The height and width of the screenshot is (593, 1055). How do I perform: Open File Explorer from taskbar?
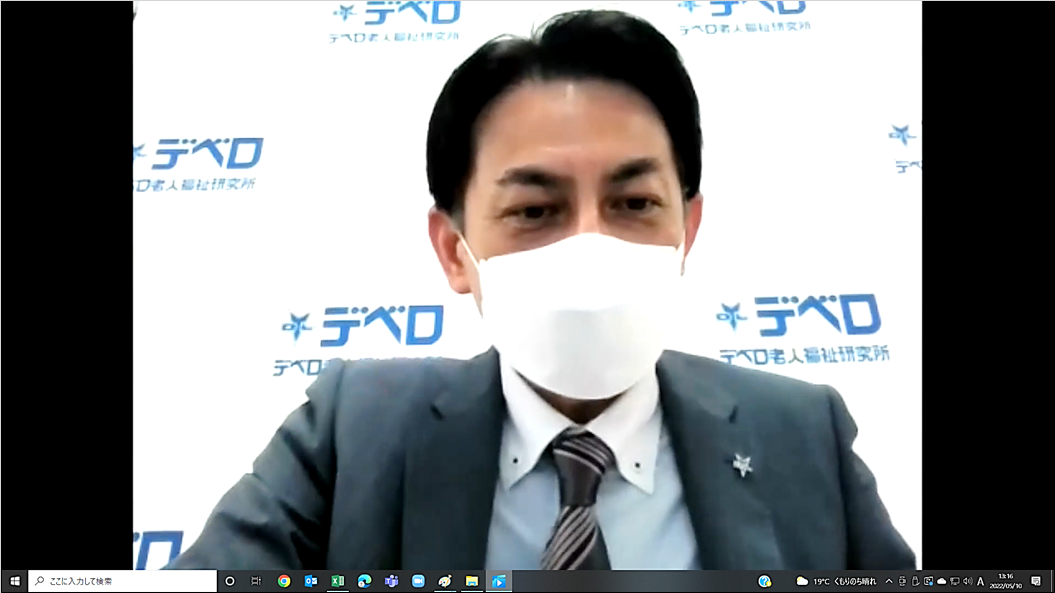coord(472,581)
